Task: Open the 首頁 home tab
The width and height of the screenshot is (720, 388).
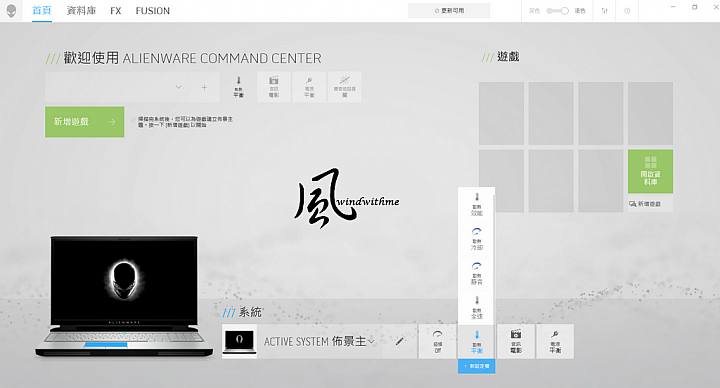Action: point(42,11)
